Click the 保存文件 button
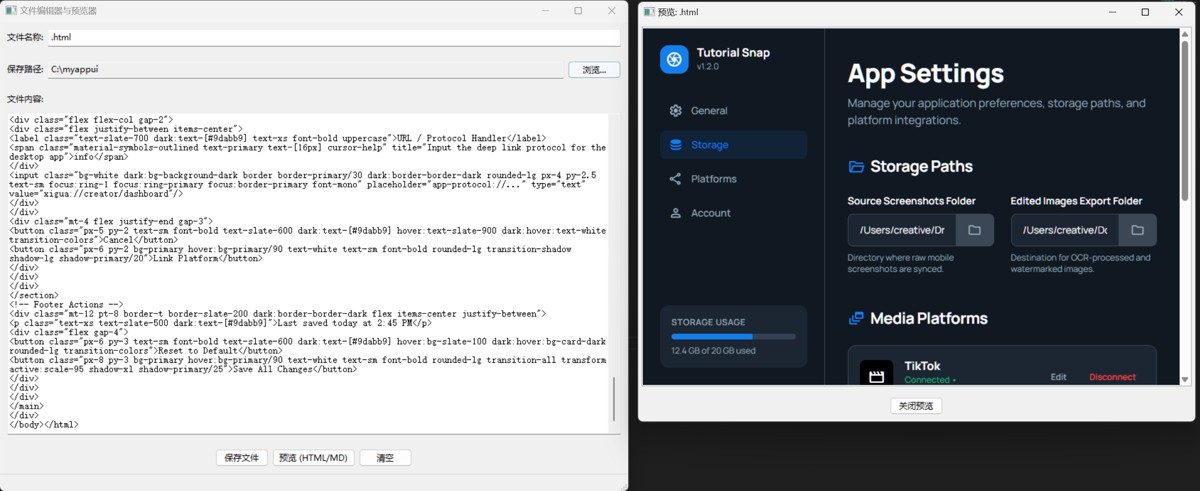Viewport: 1200px width, 491px height. point(242,458)
